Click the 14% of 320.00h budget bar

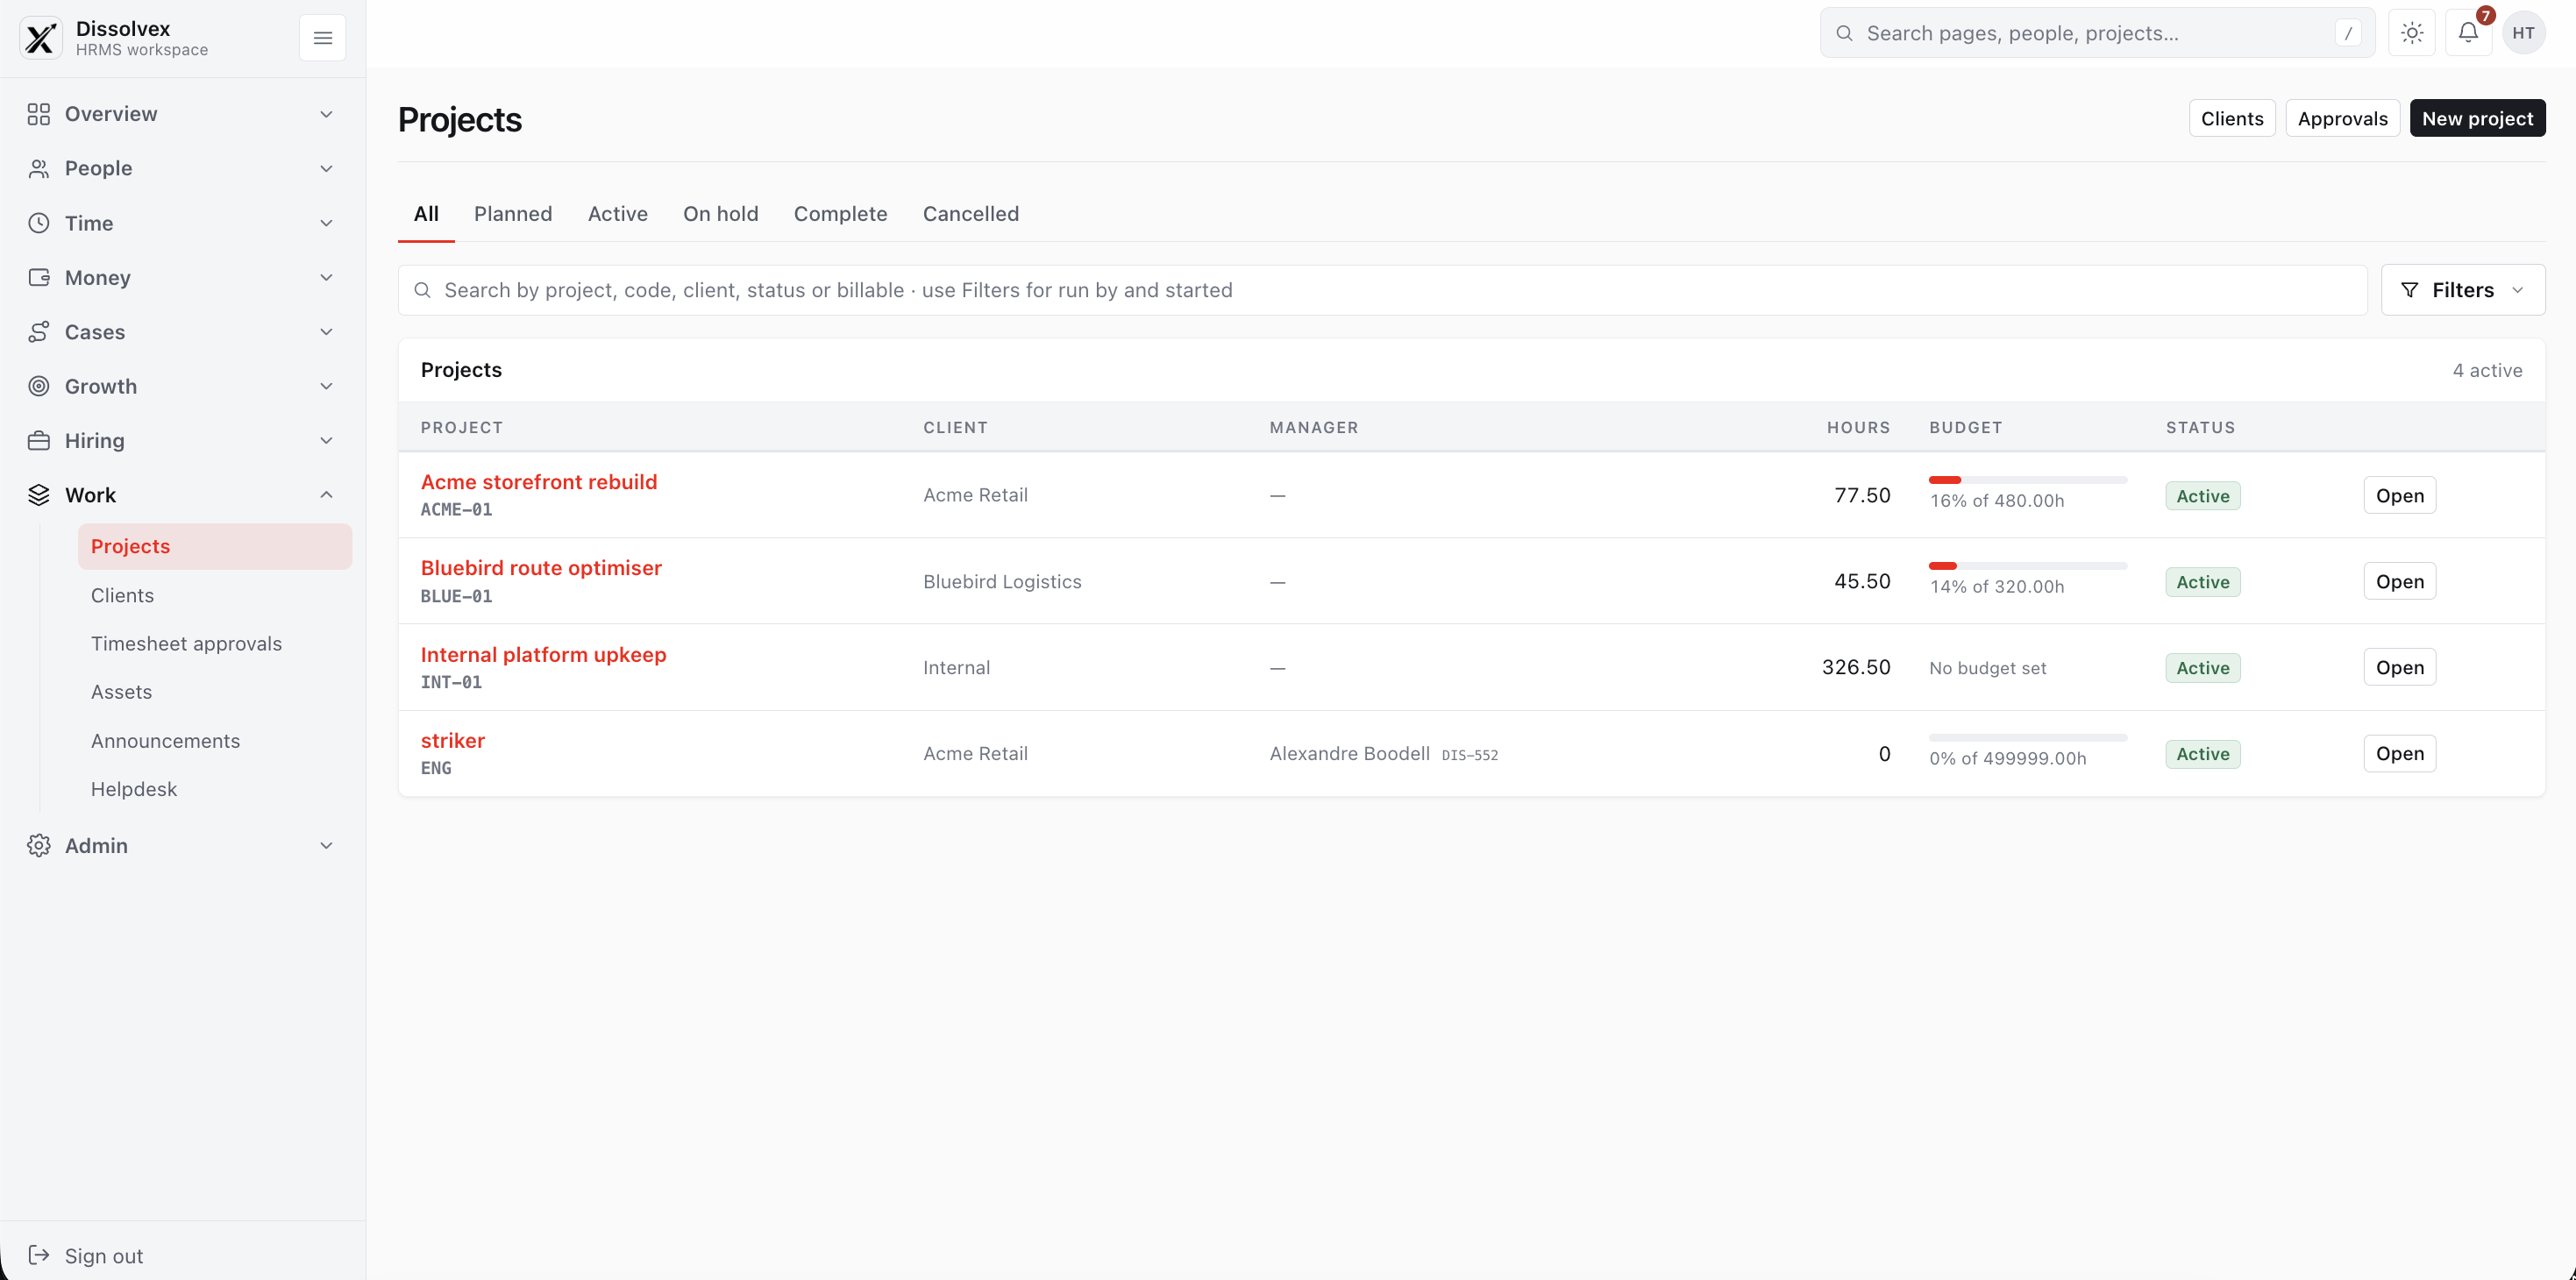pyautogui.click(x=2028, y=566)
